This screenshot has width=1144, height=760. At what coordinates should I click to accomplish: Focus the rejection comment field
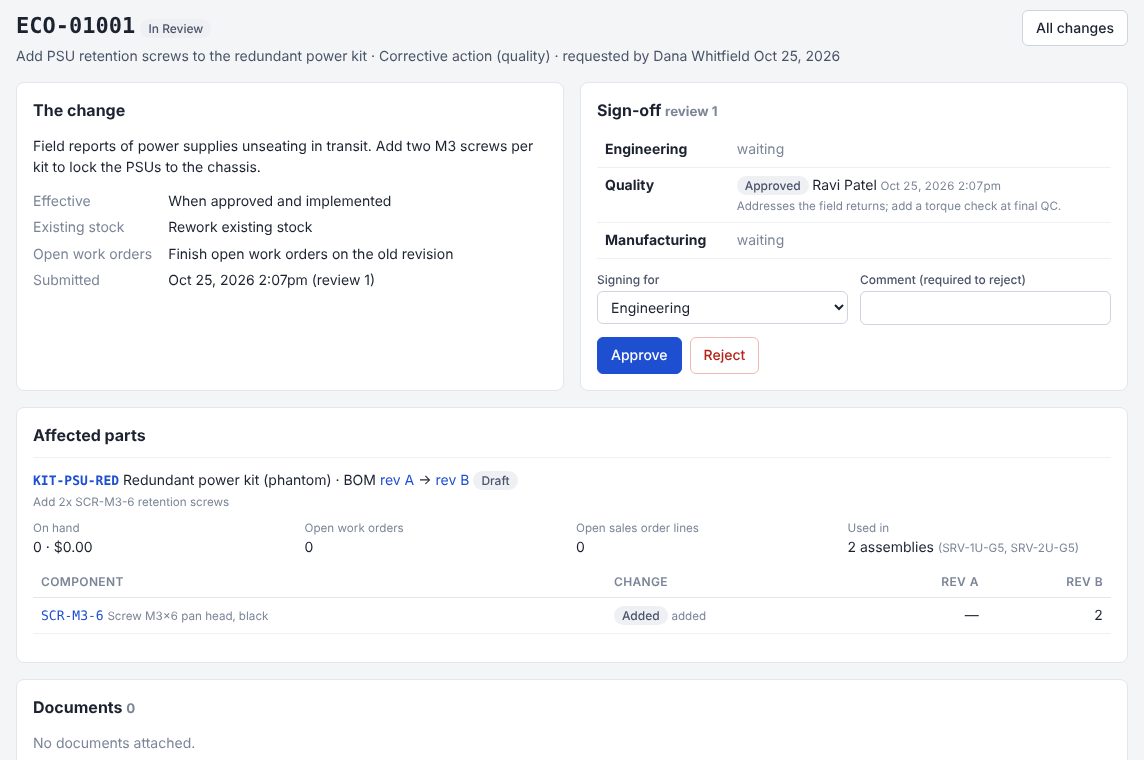pos(985,308)
